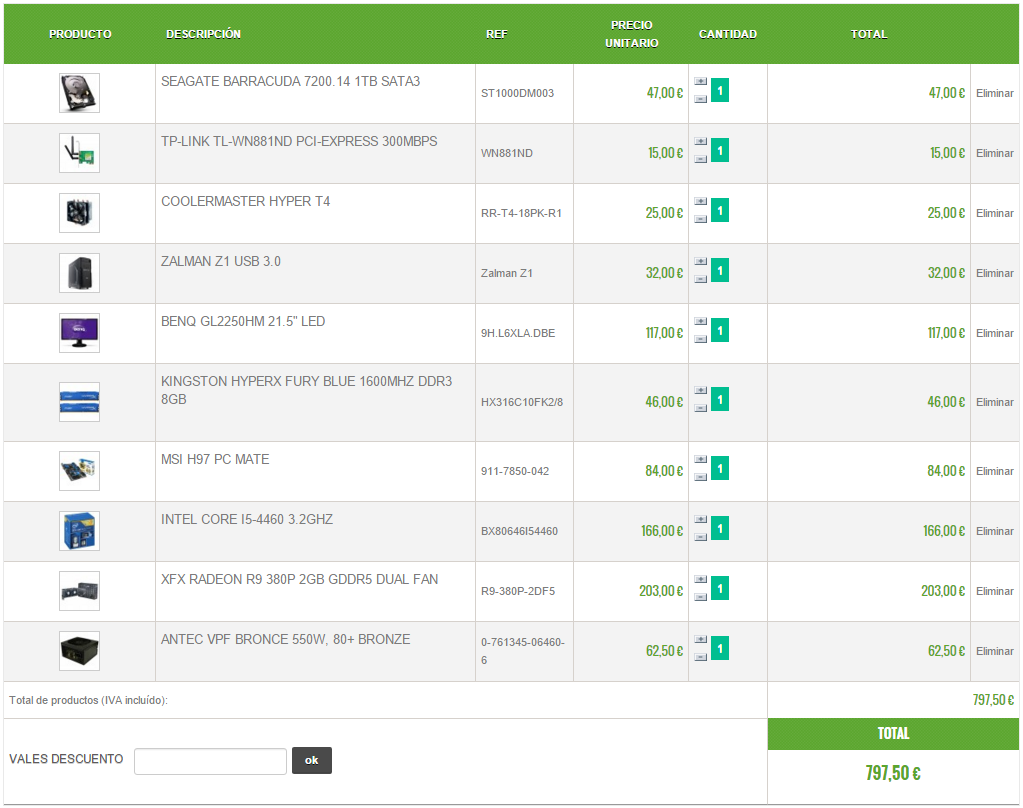Click the Cantidad column header
1023x808 pixels.
click(x=728, y=34)
